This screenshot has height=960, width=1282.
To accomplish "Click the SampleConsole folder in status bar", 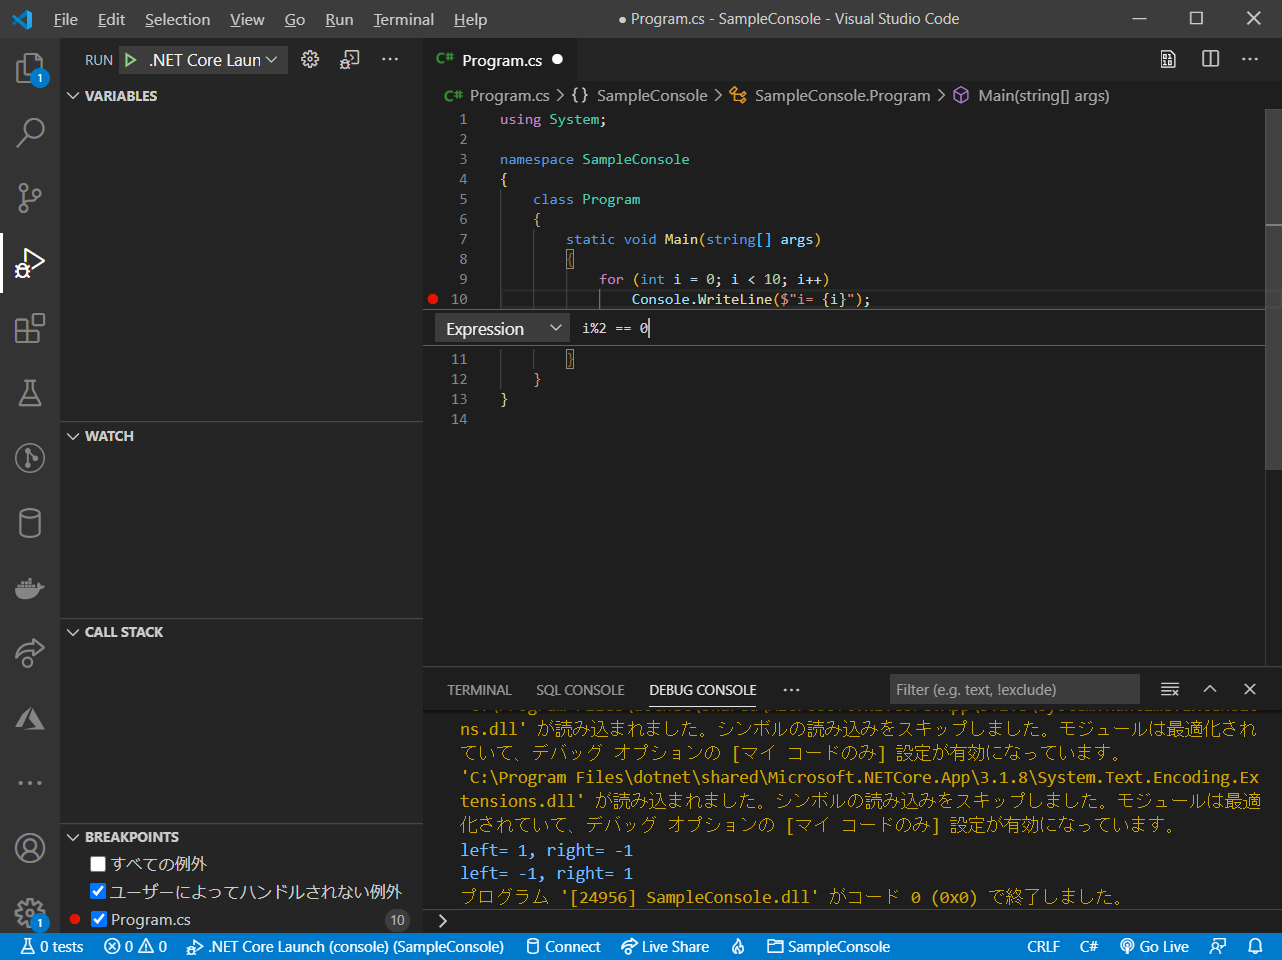I will [828, 946].
